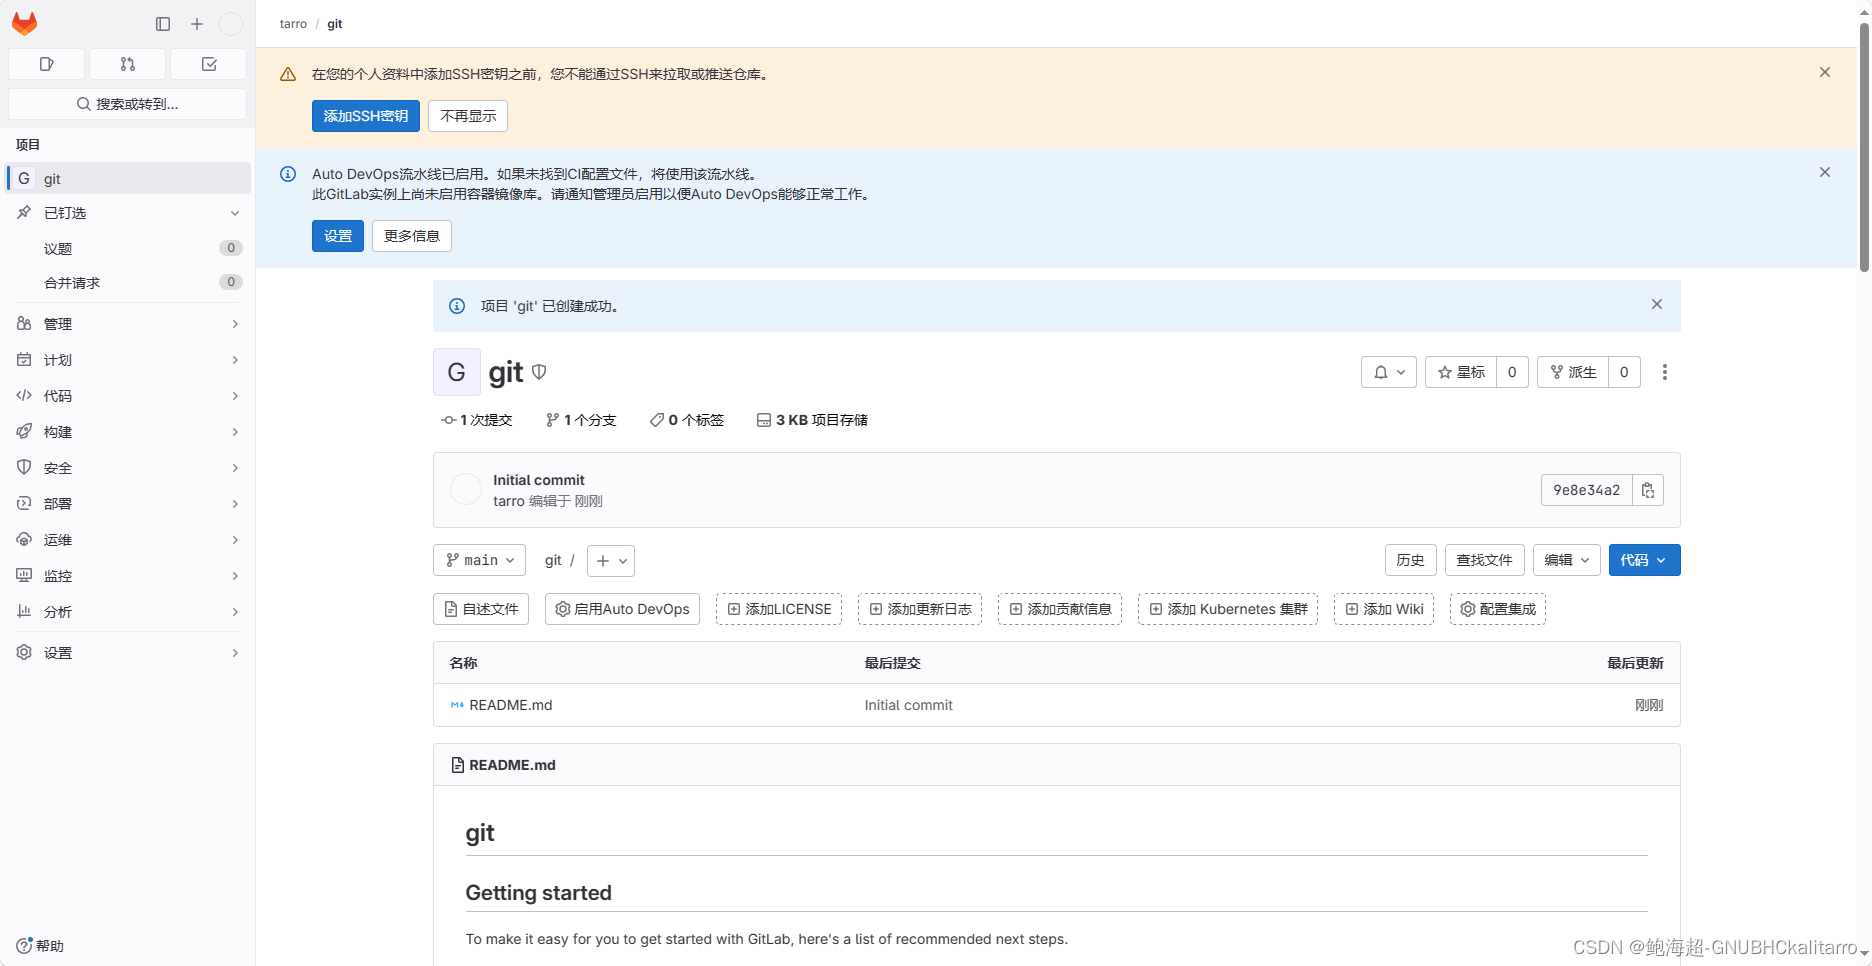Open 合并请求 merge requests in sidebar
The height and width of the screenshot is (966, 1872).
[x=128, y=283]
